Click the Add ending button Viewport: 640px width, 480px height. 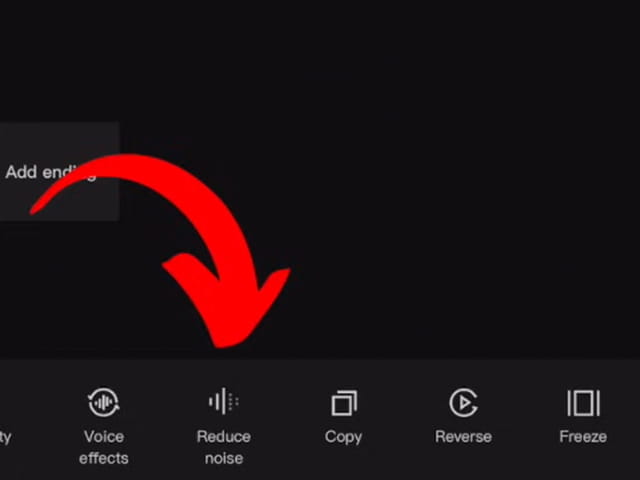tap(59, 171)
